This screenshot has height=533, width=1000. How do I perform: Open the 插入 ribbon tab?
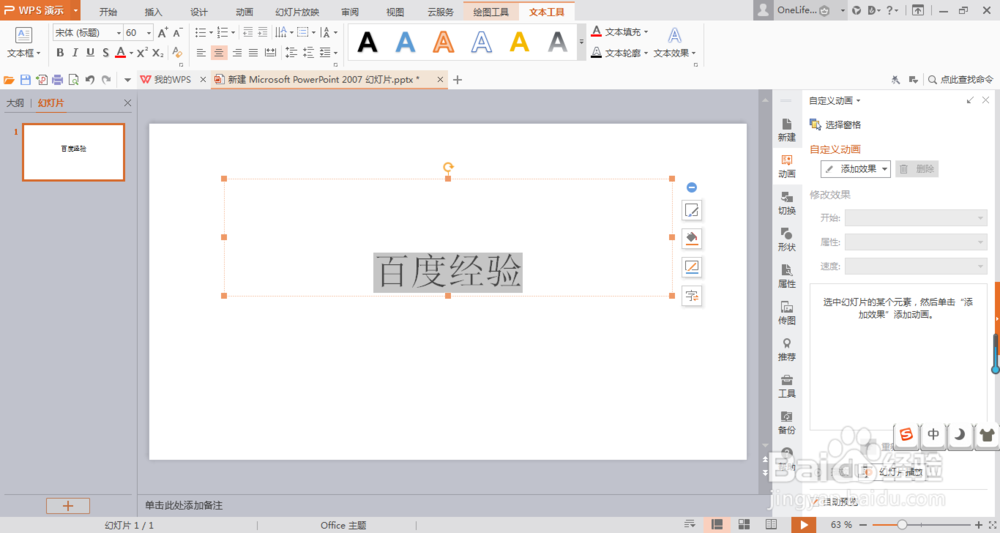coord(153,12)
